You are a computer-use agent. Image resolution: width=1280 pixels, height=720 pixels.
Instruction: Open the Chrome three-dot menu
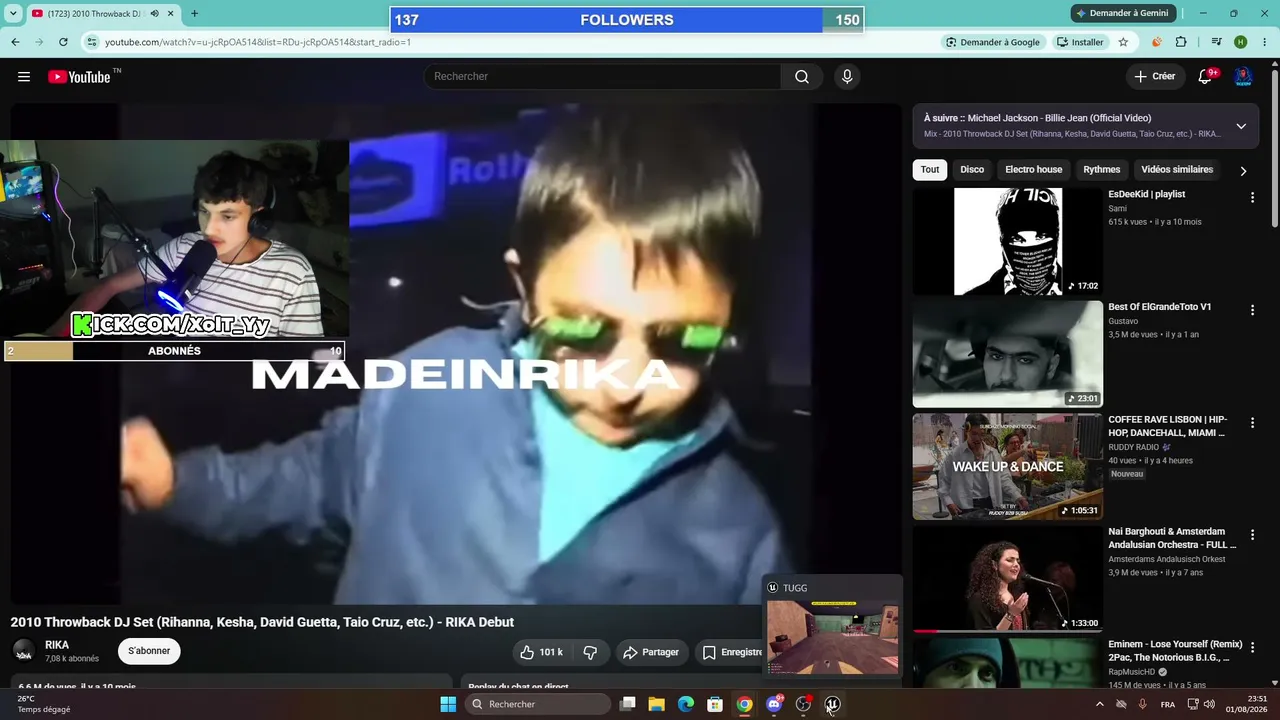(1265, 42)
